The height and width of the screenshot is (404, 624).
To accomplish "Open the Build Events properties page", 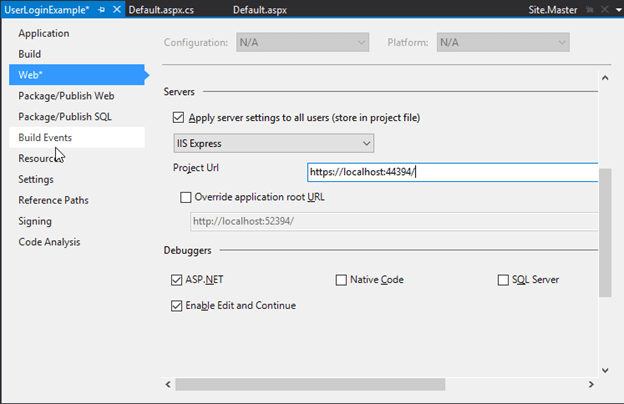I will tap(45, 137).
